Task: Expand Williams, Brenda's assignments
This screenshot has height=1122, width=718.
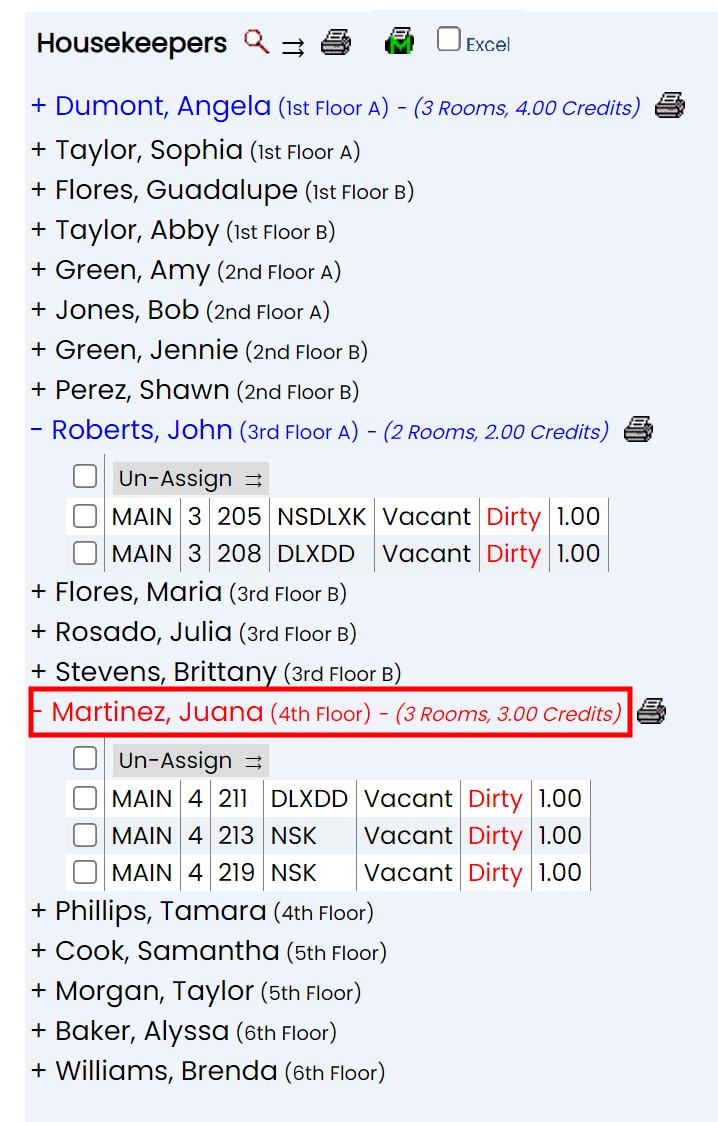Action: [39, 1071]
